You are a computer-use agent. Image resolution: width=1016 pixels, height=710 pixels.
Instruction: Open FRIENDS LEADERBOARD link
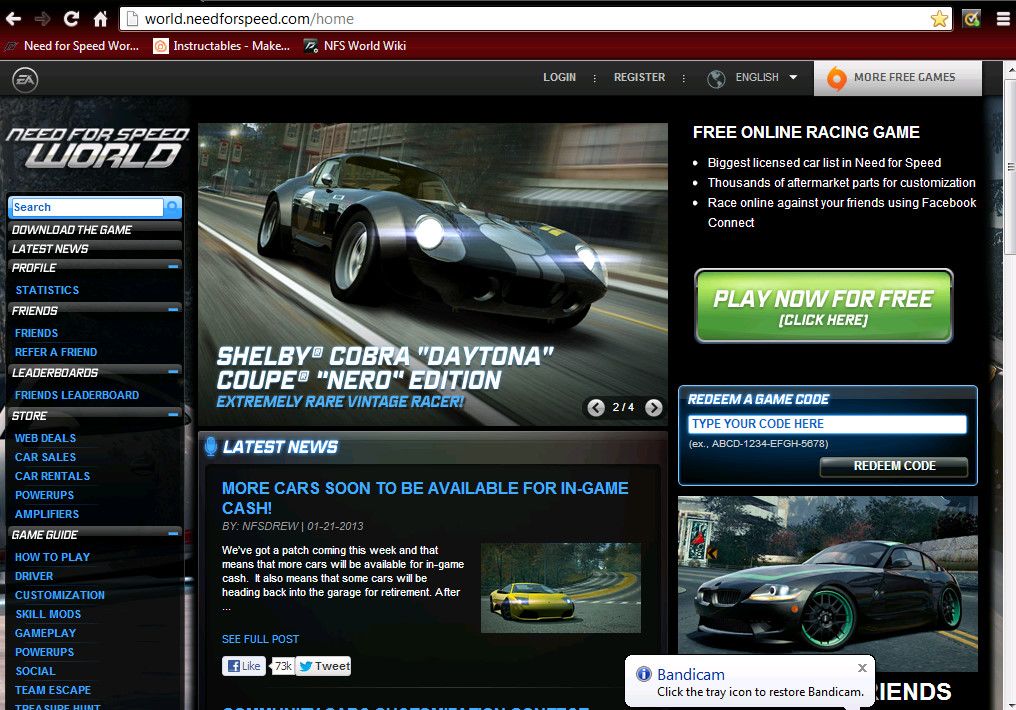point(77,395)
